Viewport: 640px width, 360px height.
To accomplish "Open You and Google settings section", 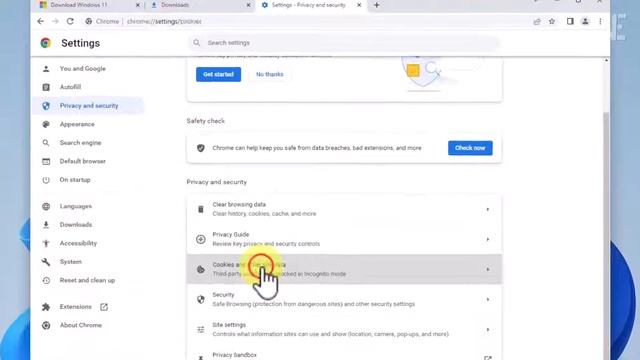I will click(x=82, y=69).
